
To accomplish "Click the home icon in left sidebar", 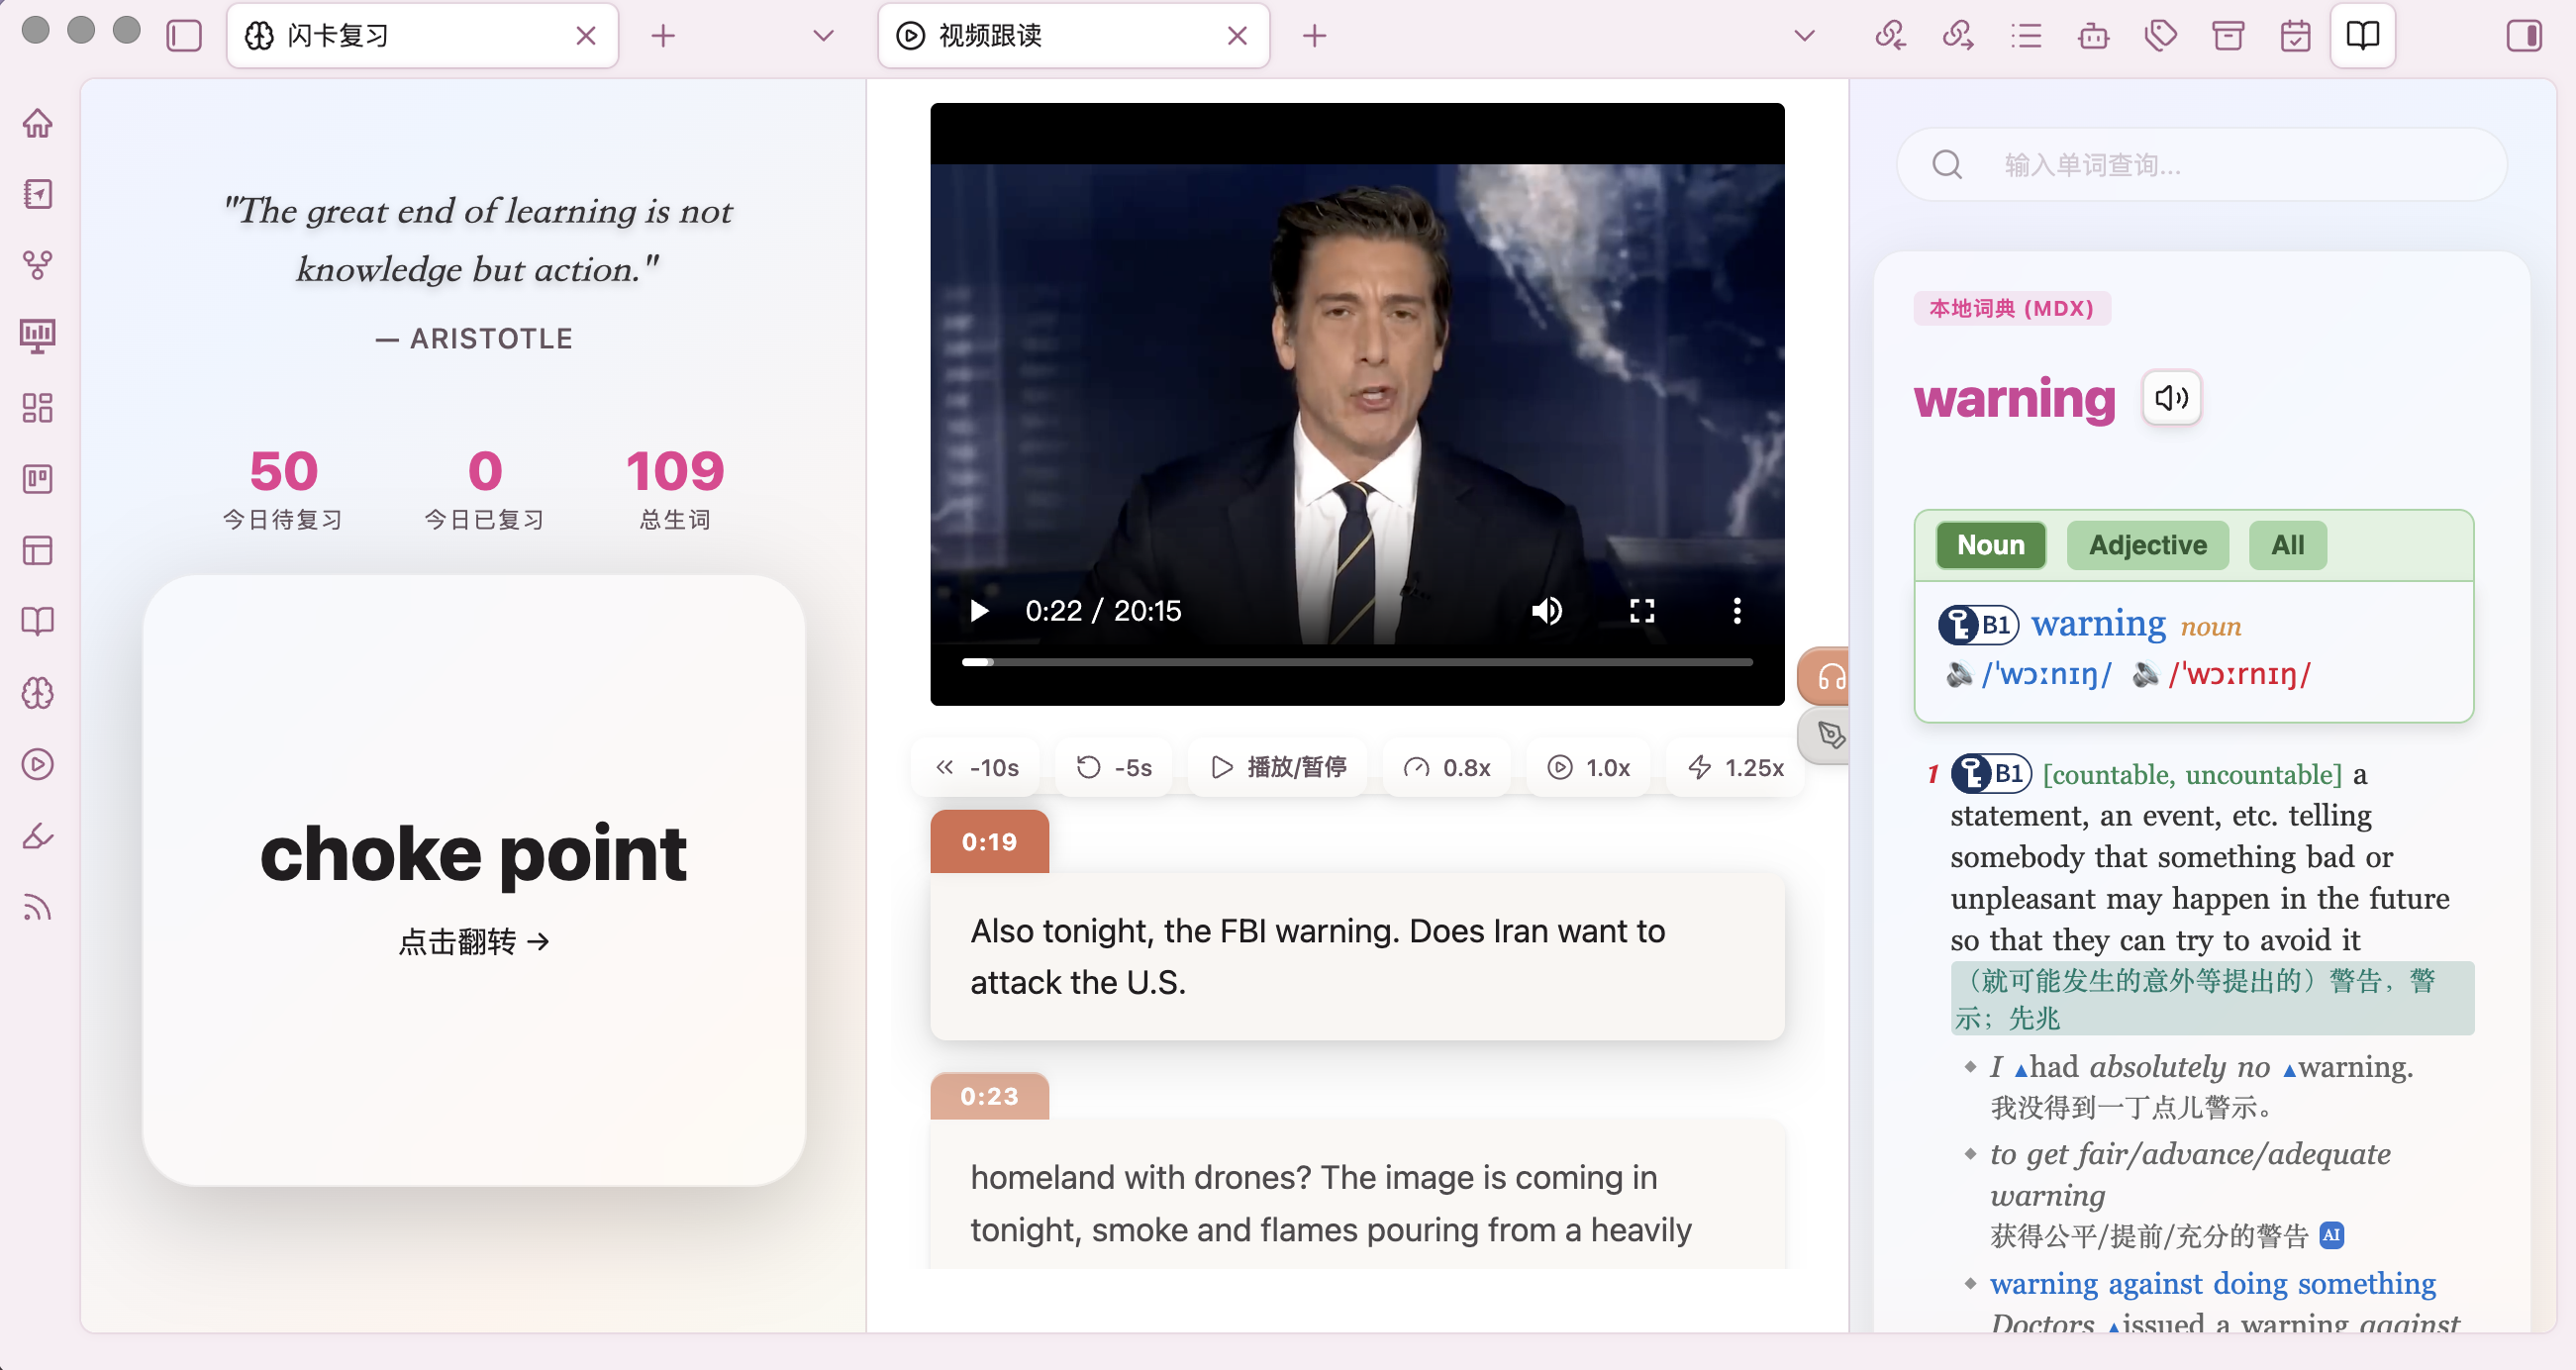I will 38,123.
